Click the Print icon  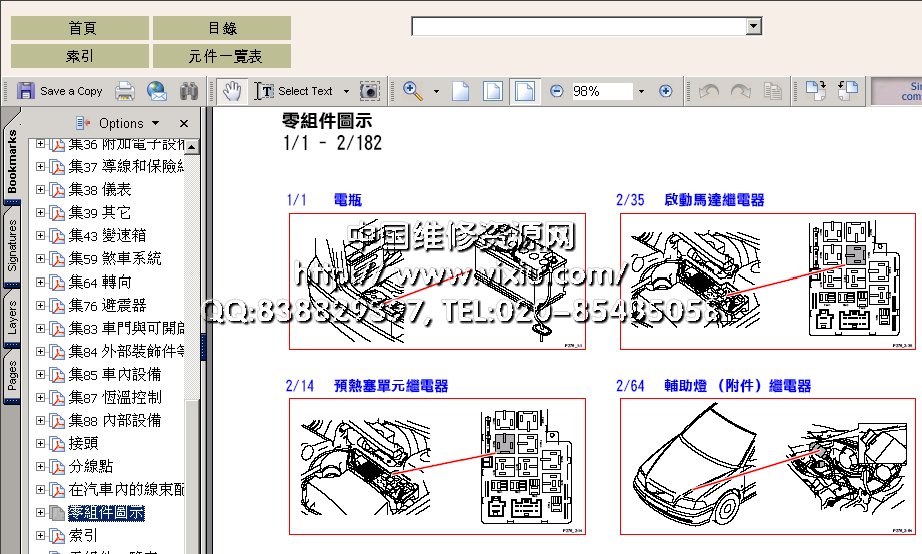pyautogui.click(x=125, y=91)
